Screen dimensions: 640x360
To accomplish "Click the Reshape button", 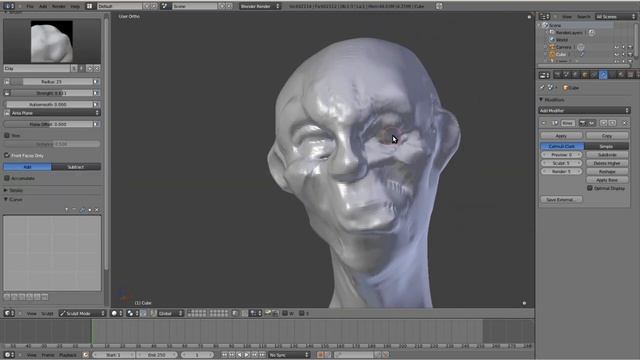I will (x=607, y=172).
